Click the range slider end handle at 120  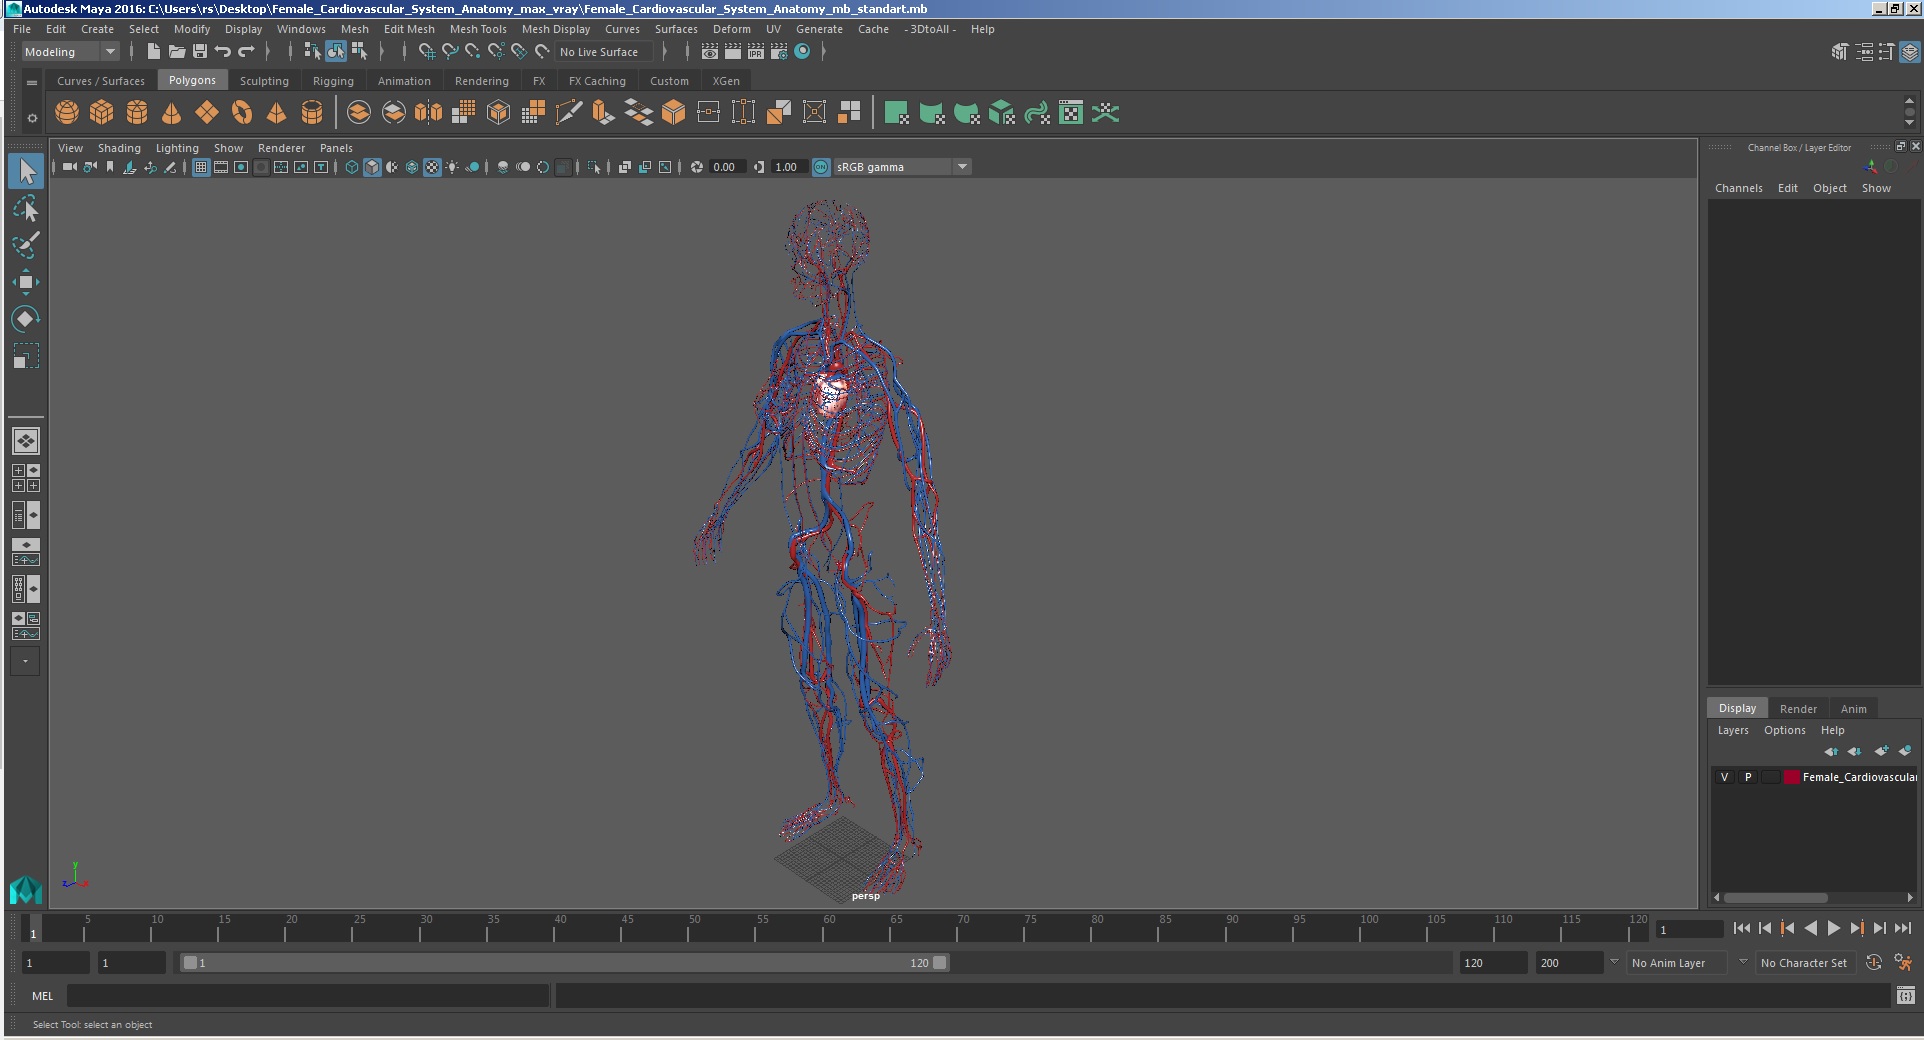pyautogui.click(x=940, y=963)
